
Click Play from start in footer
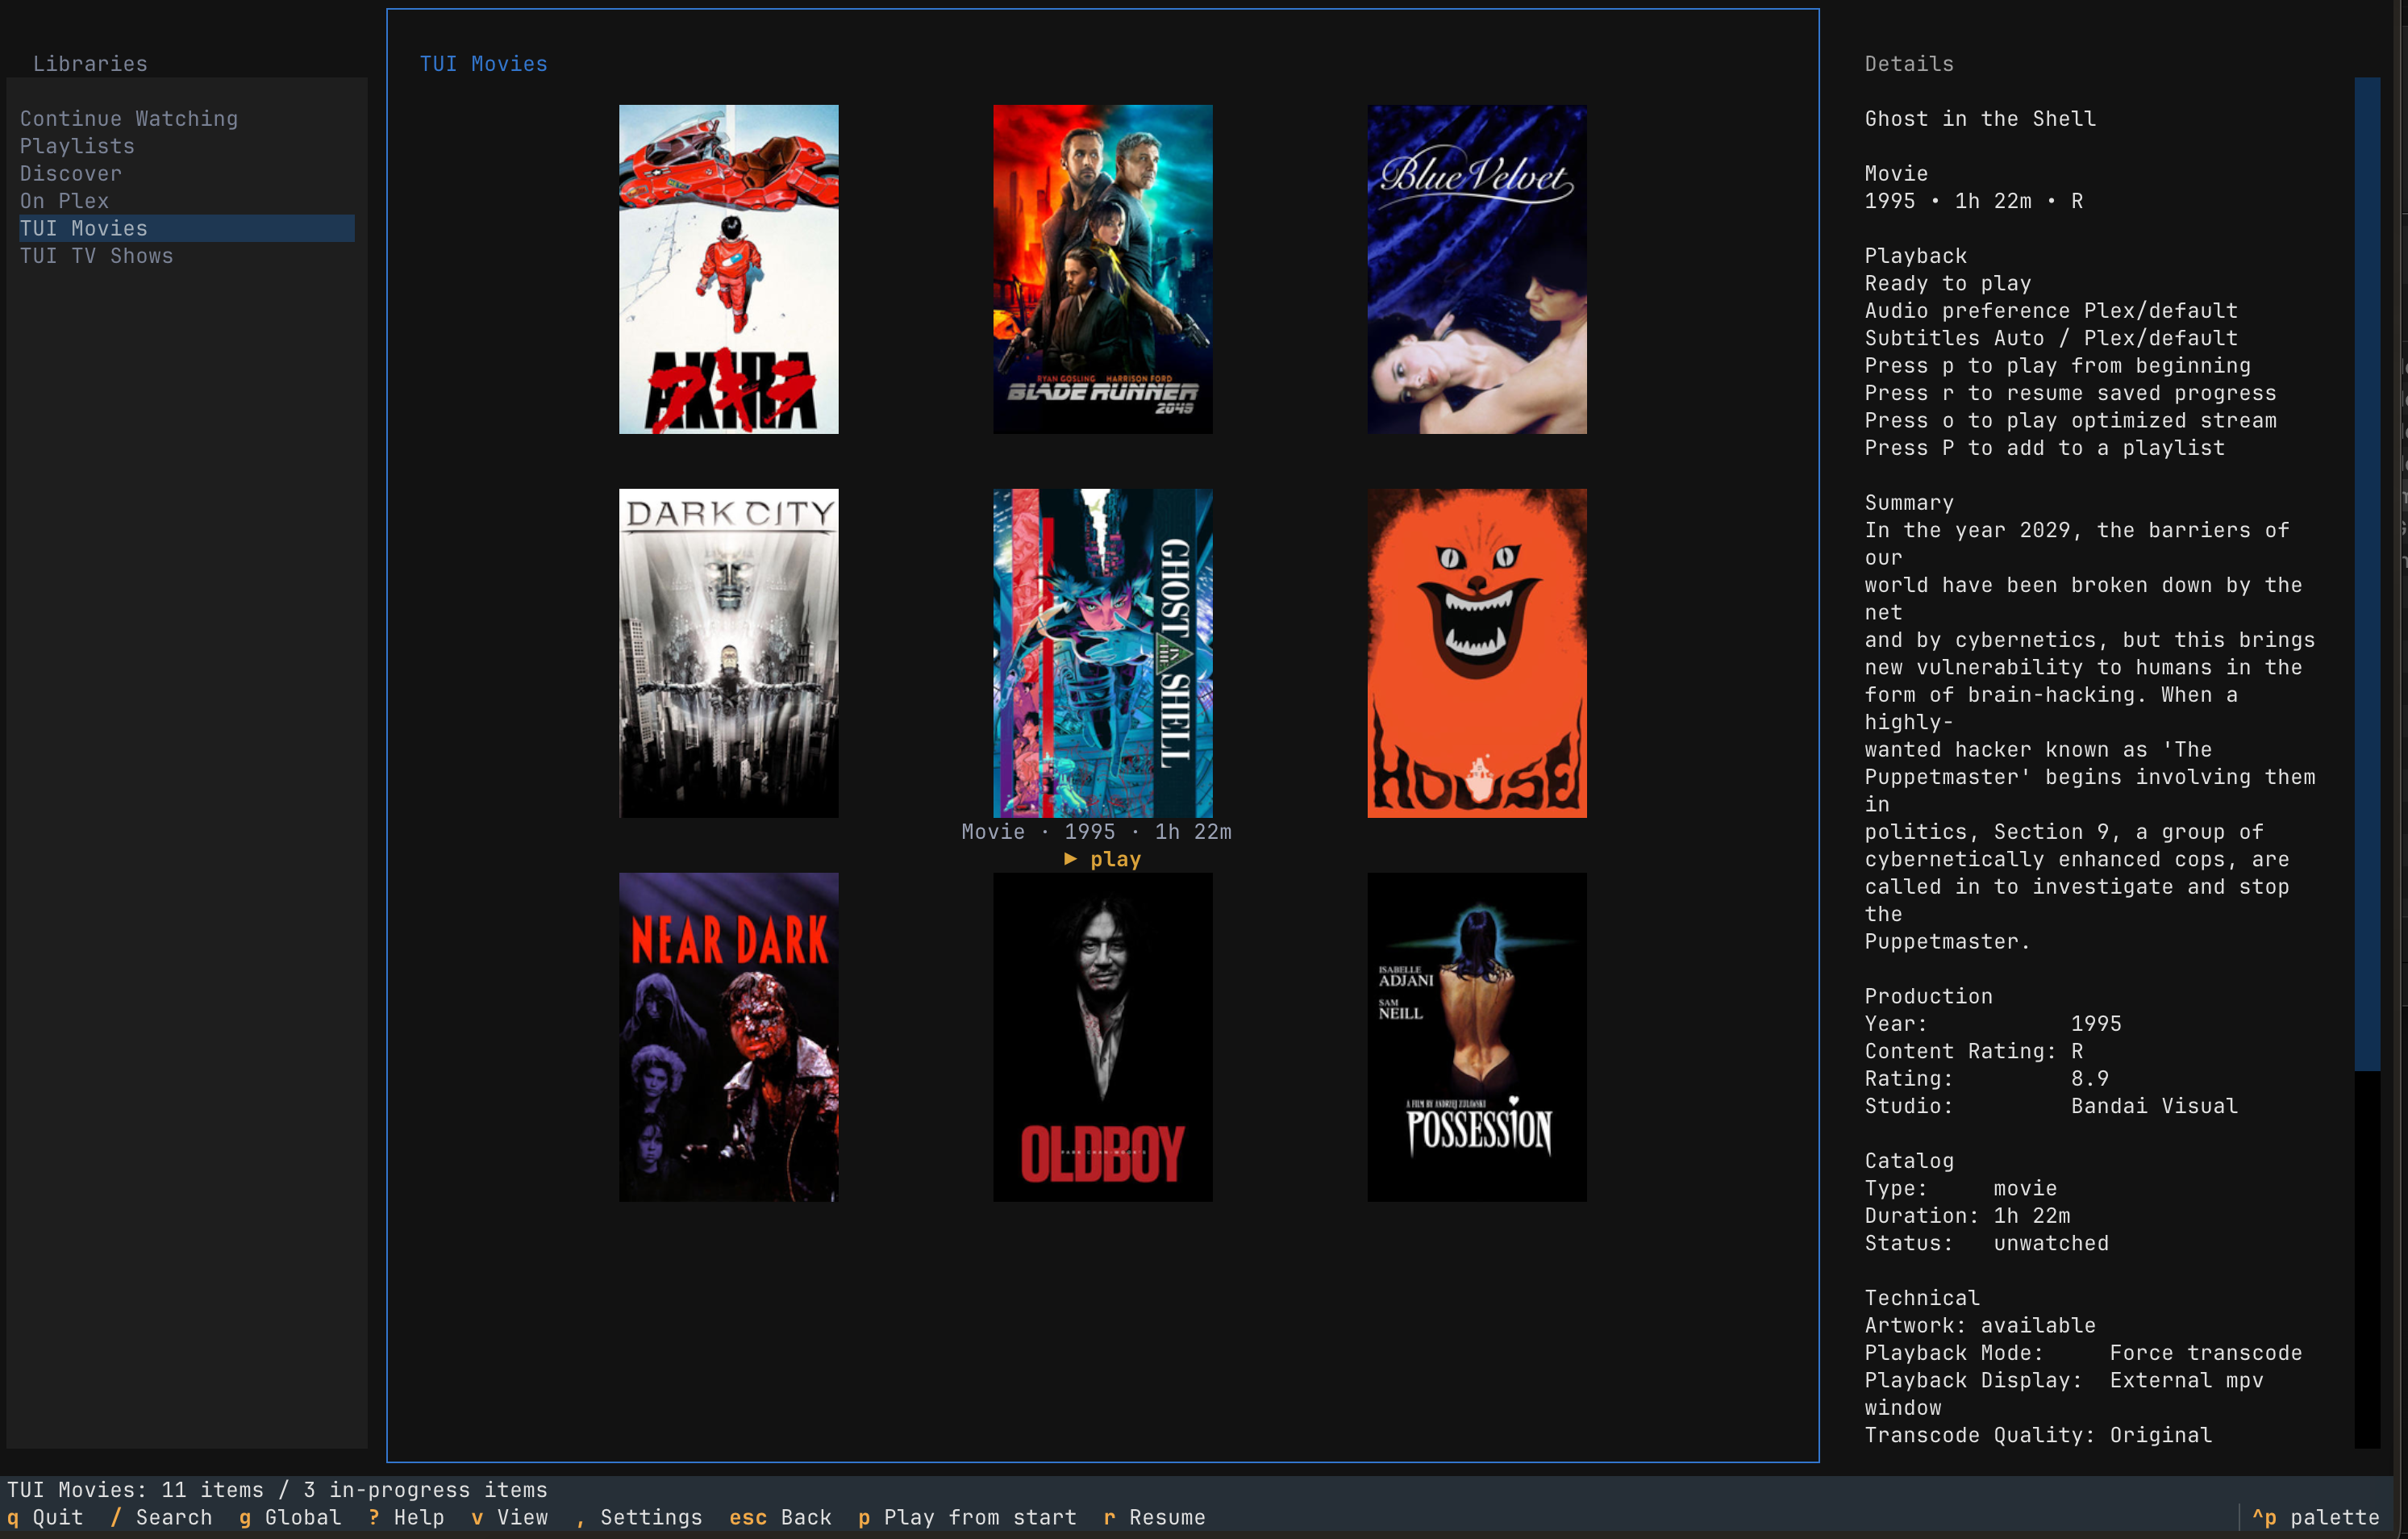point(967,1517)
